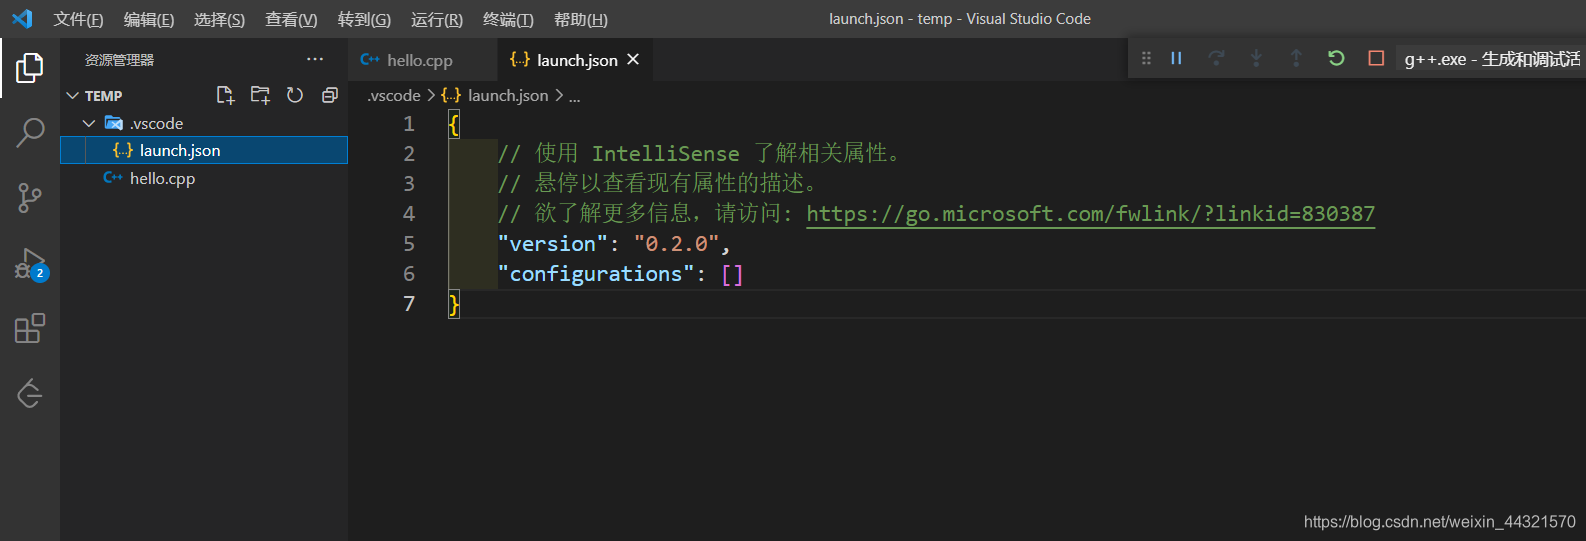Click the "0.2.0" version value

tap(676, 244)
